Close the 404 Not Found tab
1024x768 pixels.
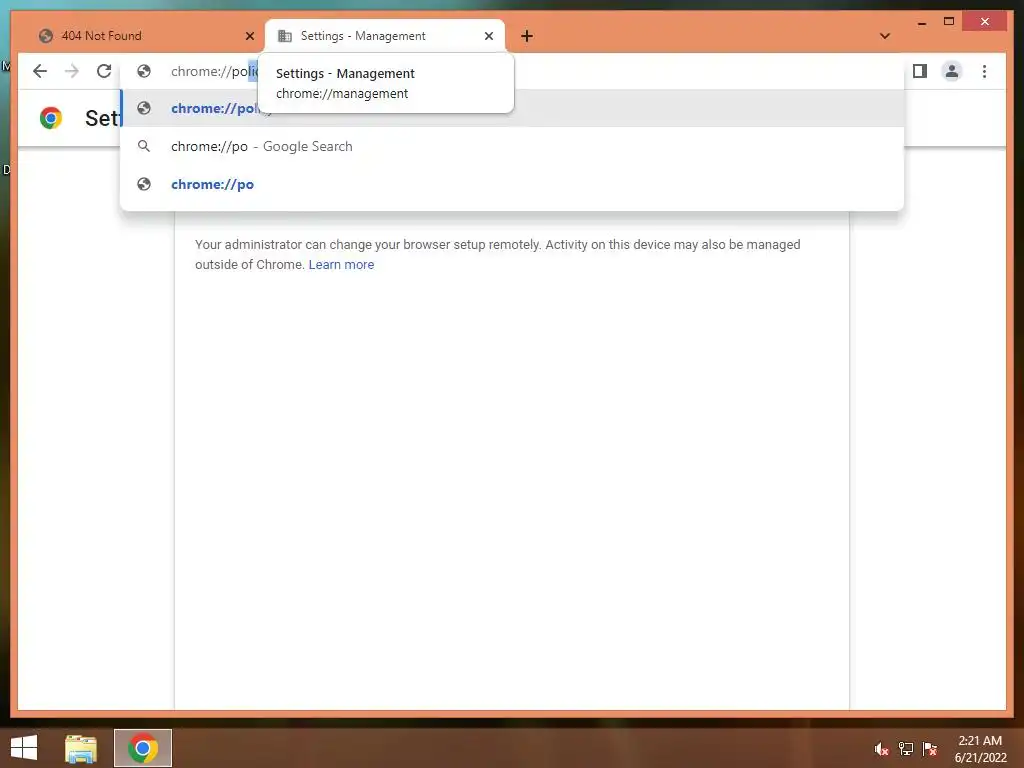[x=249, y=36]
